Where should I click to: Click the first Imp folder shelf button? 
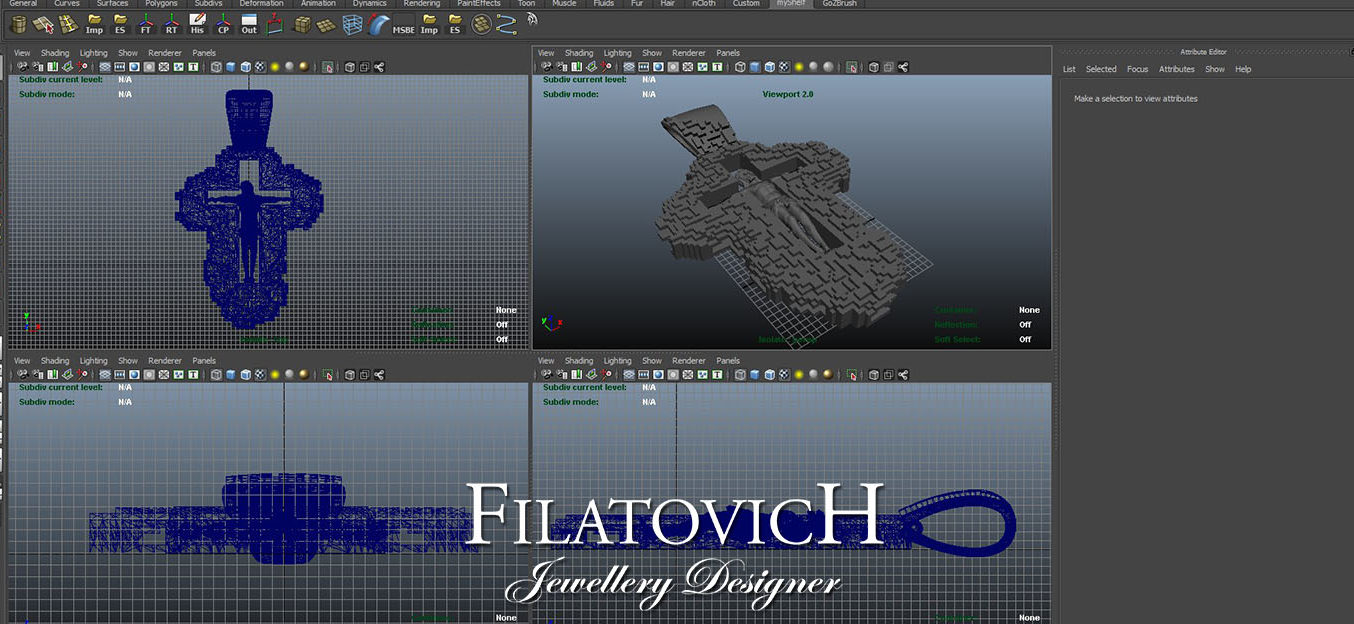(x=94, y=24)
